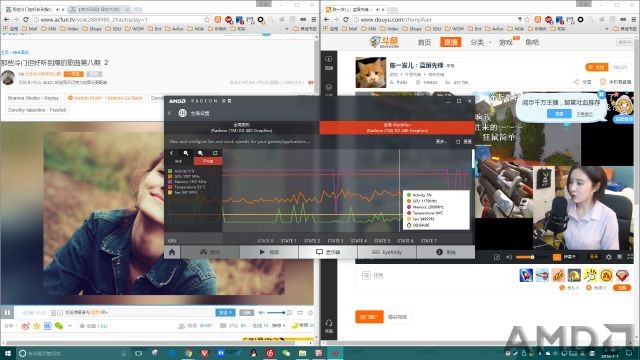Screen dimensions: 640x360
Task: Expand more share options arrow
Action: click(70, 326)
